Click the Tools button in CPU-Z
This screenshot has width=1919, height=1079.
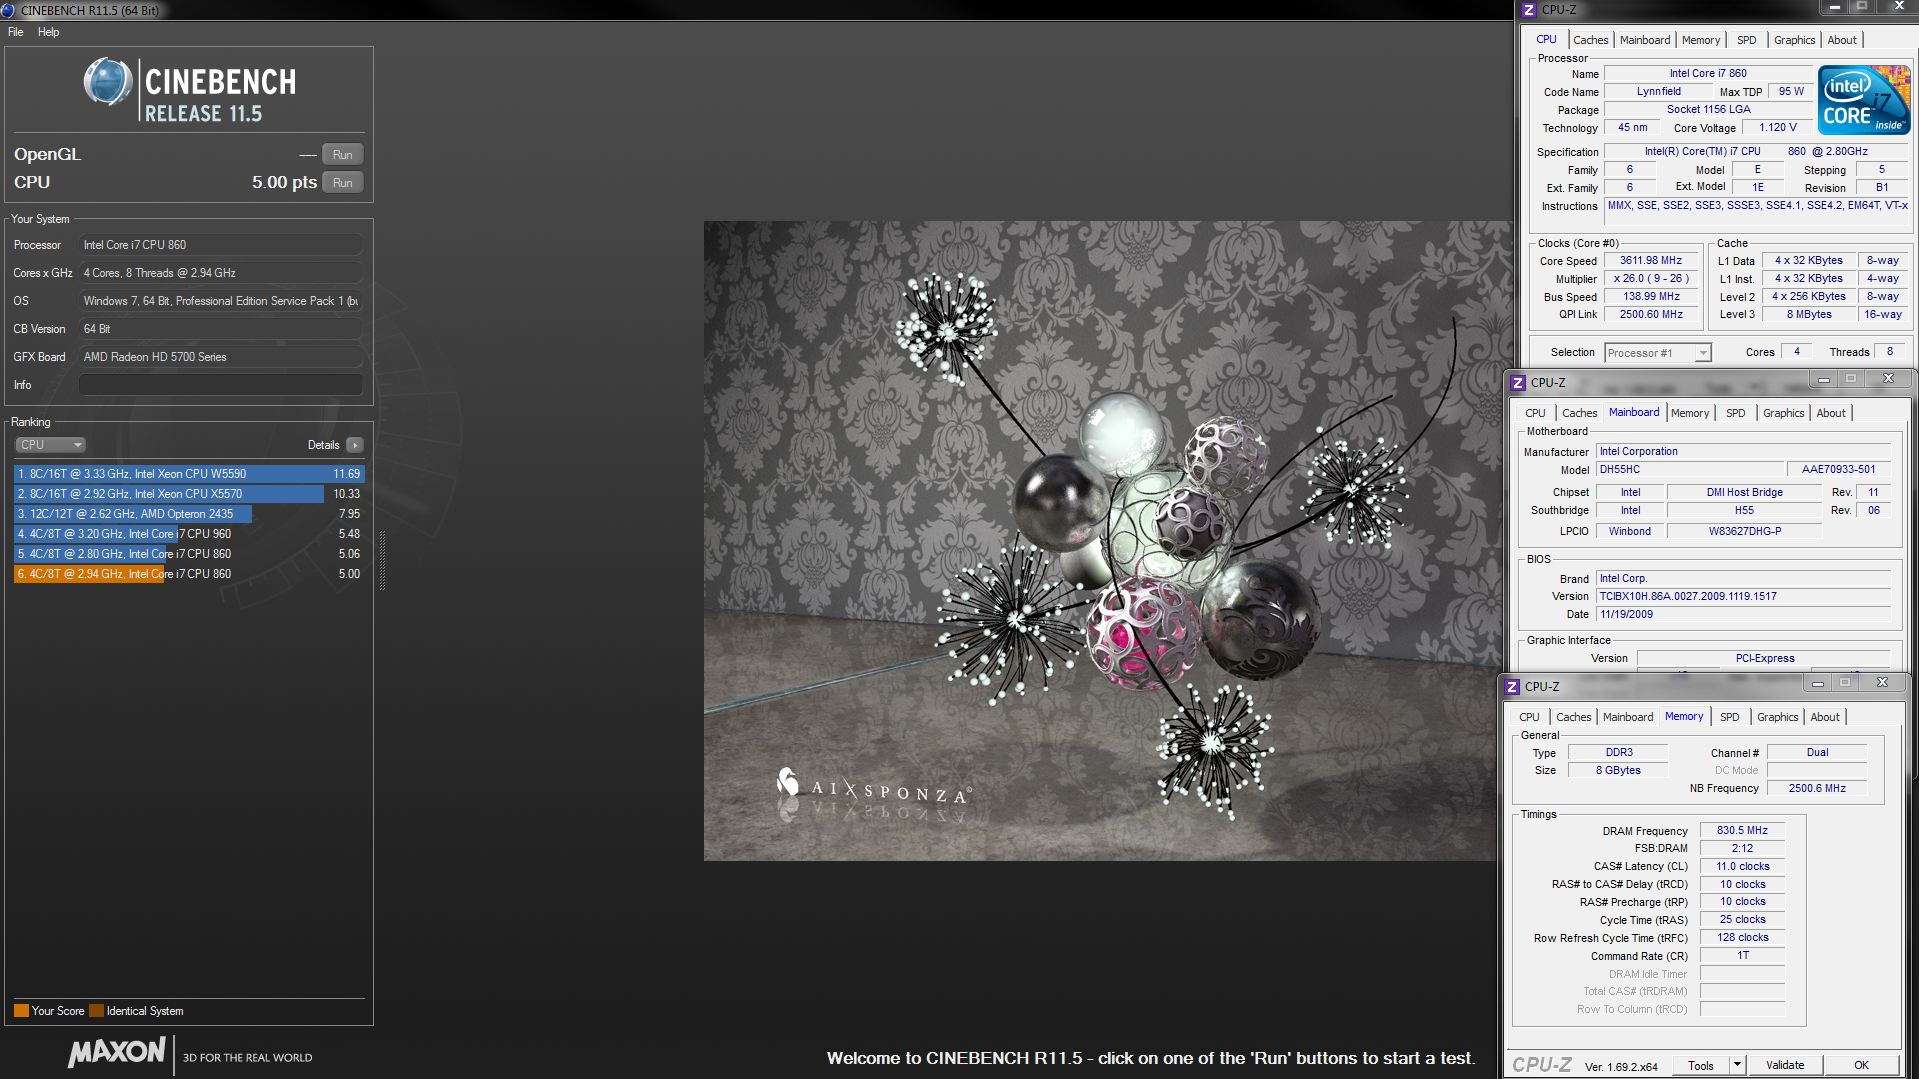click(x=1701, y=1065)
